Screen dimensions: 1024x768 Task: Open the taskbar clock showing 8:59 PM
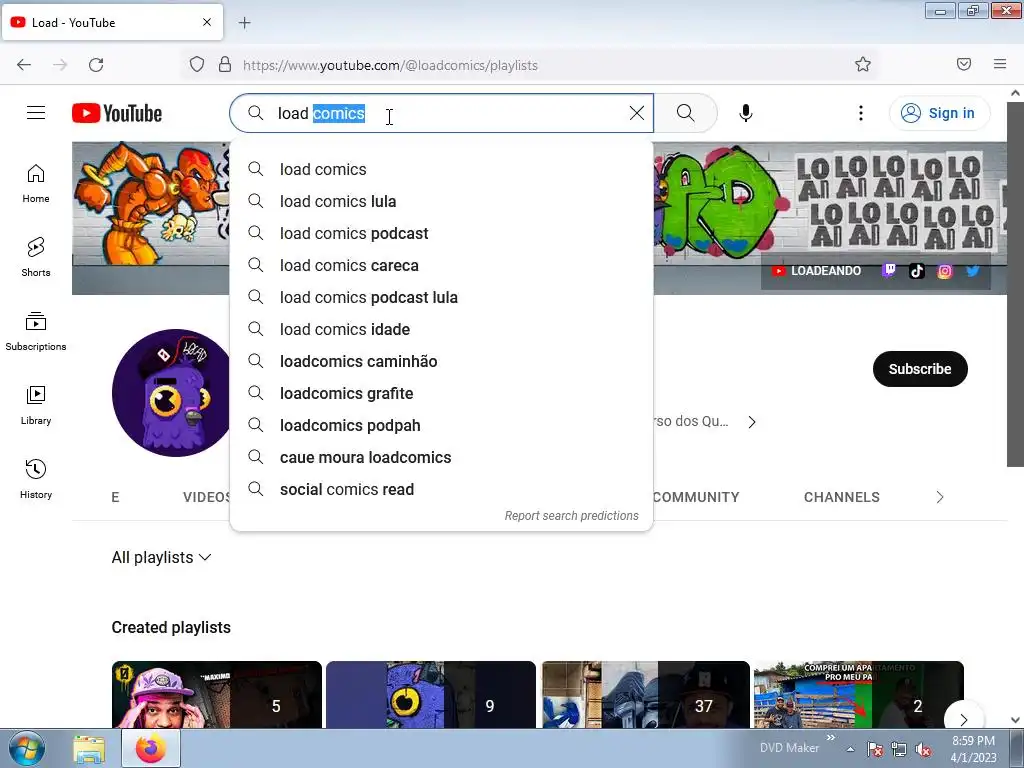pyautogui.click(x=973, y=749)
